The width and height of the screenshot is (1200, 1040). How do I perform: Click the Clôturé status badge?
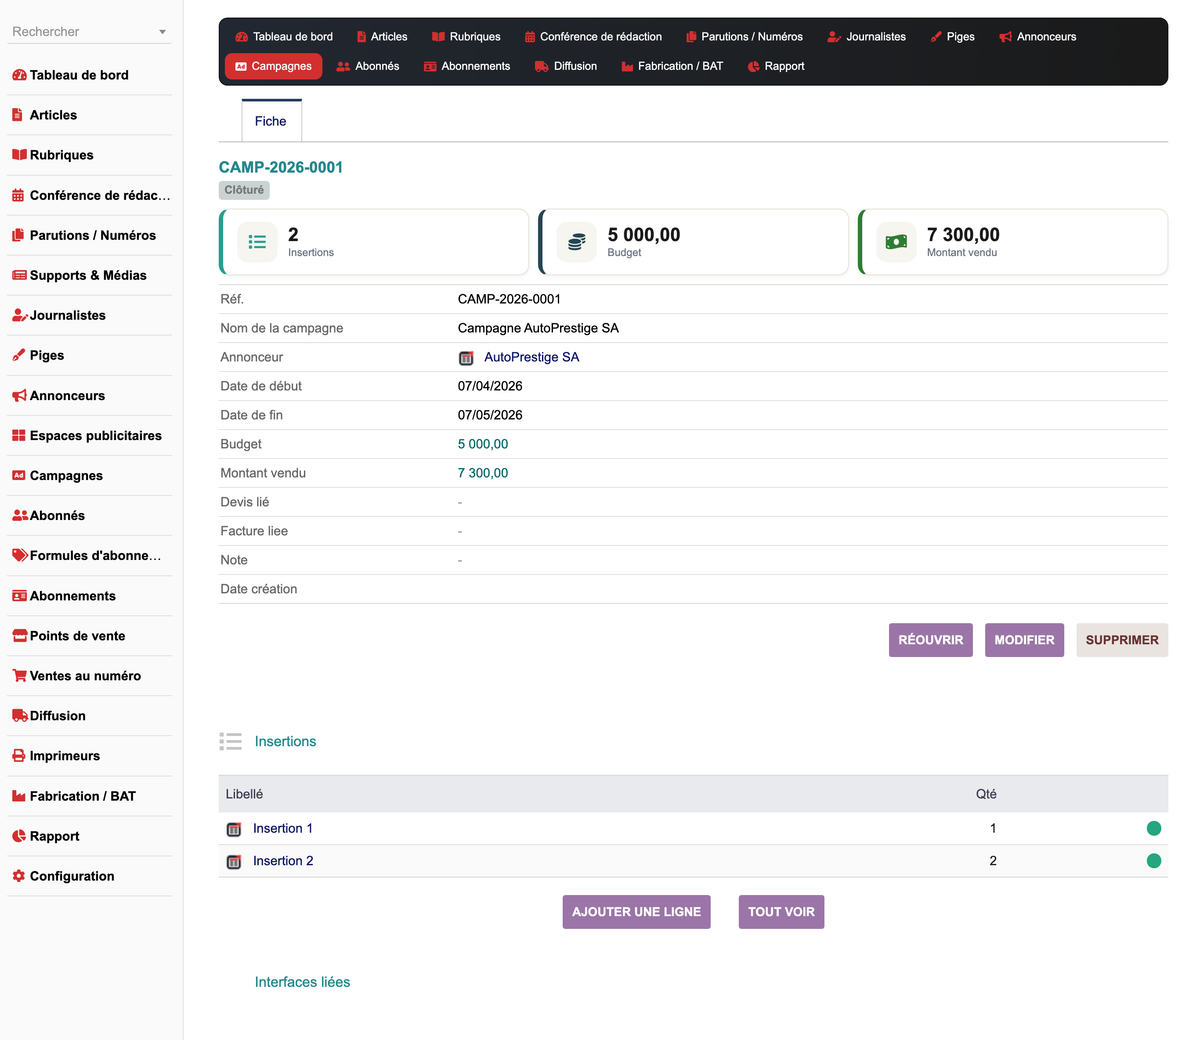pyautogui.click(x=244, y=190)
